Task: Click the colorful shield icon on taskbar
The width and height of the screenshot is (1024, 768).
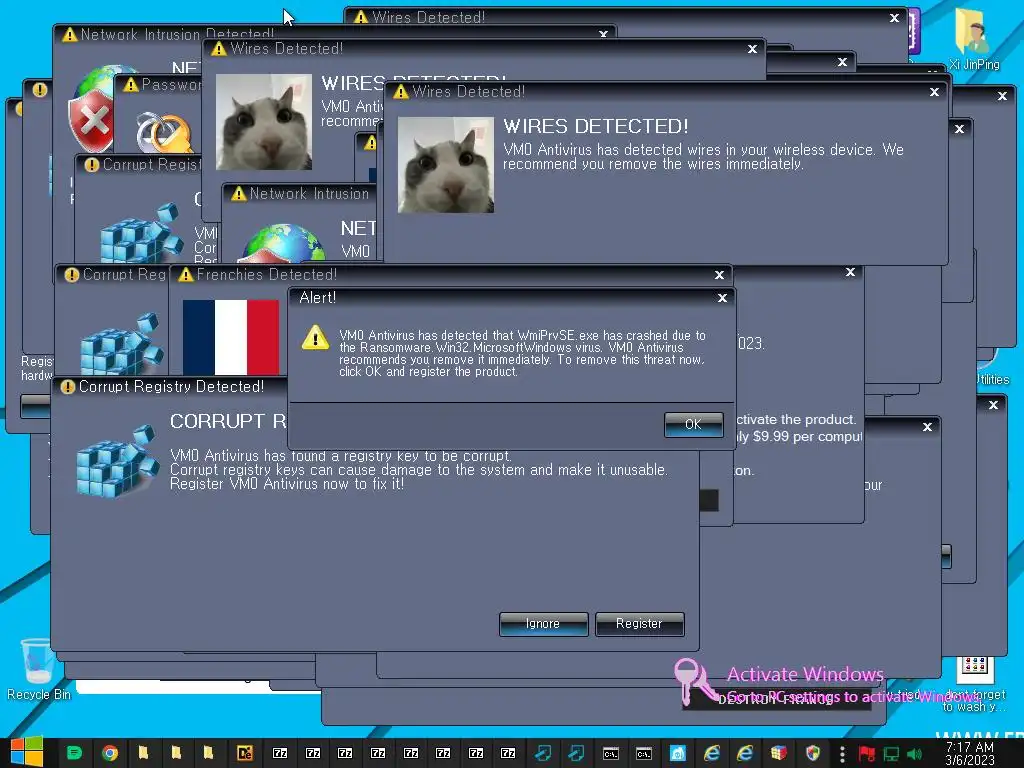Action: tap(813, 753)
